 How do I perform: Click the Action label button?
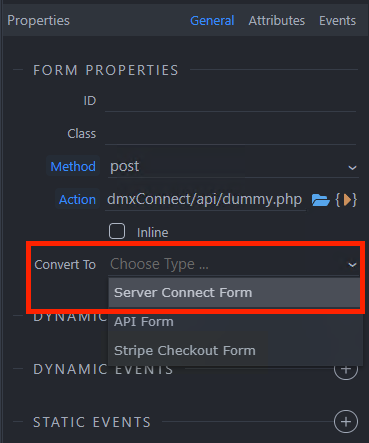pyautogui.click(x=77, y=200)
